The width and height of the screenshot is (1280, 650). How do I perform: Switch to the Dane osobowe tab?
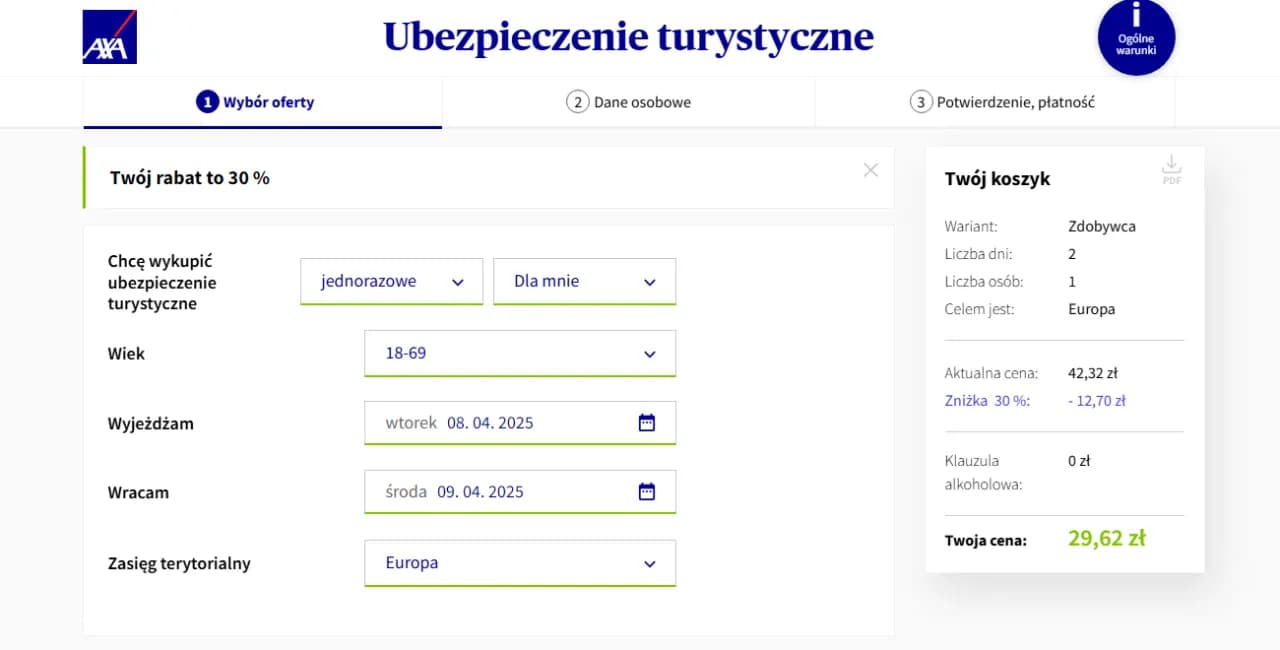628,101
